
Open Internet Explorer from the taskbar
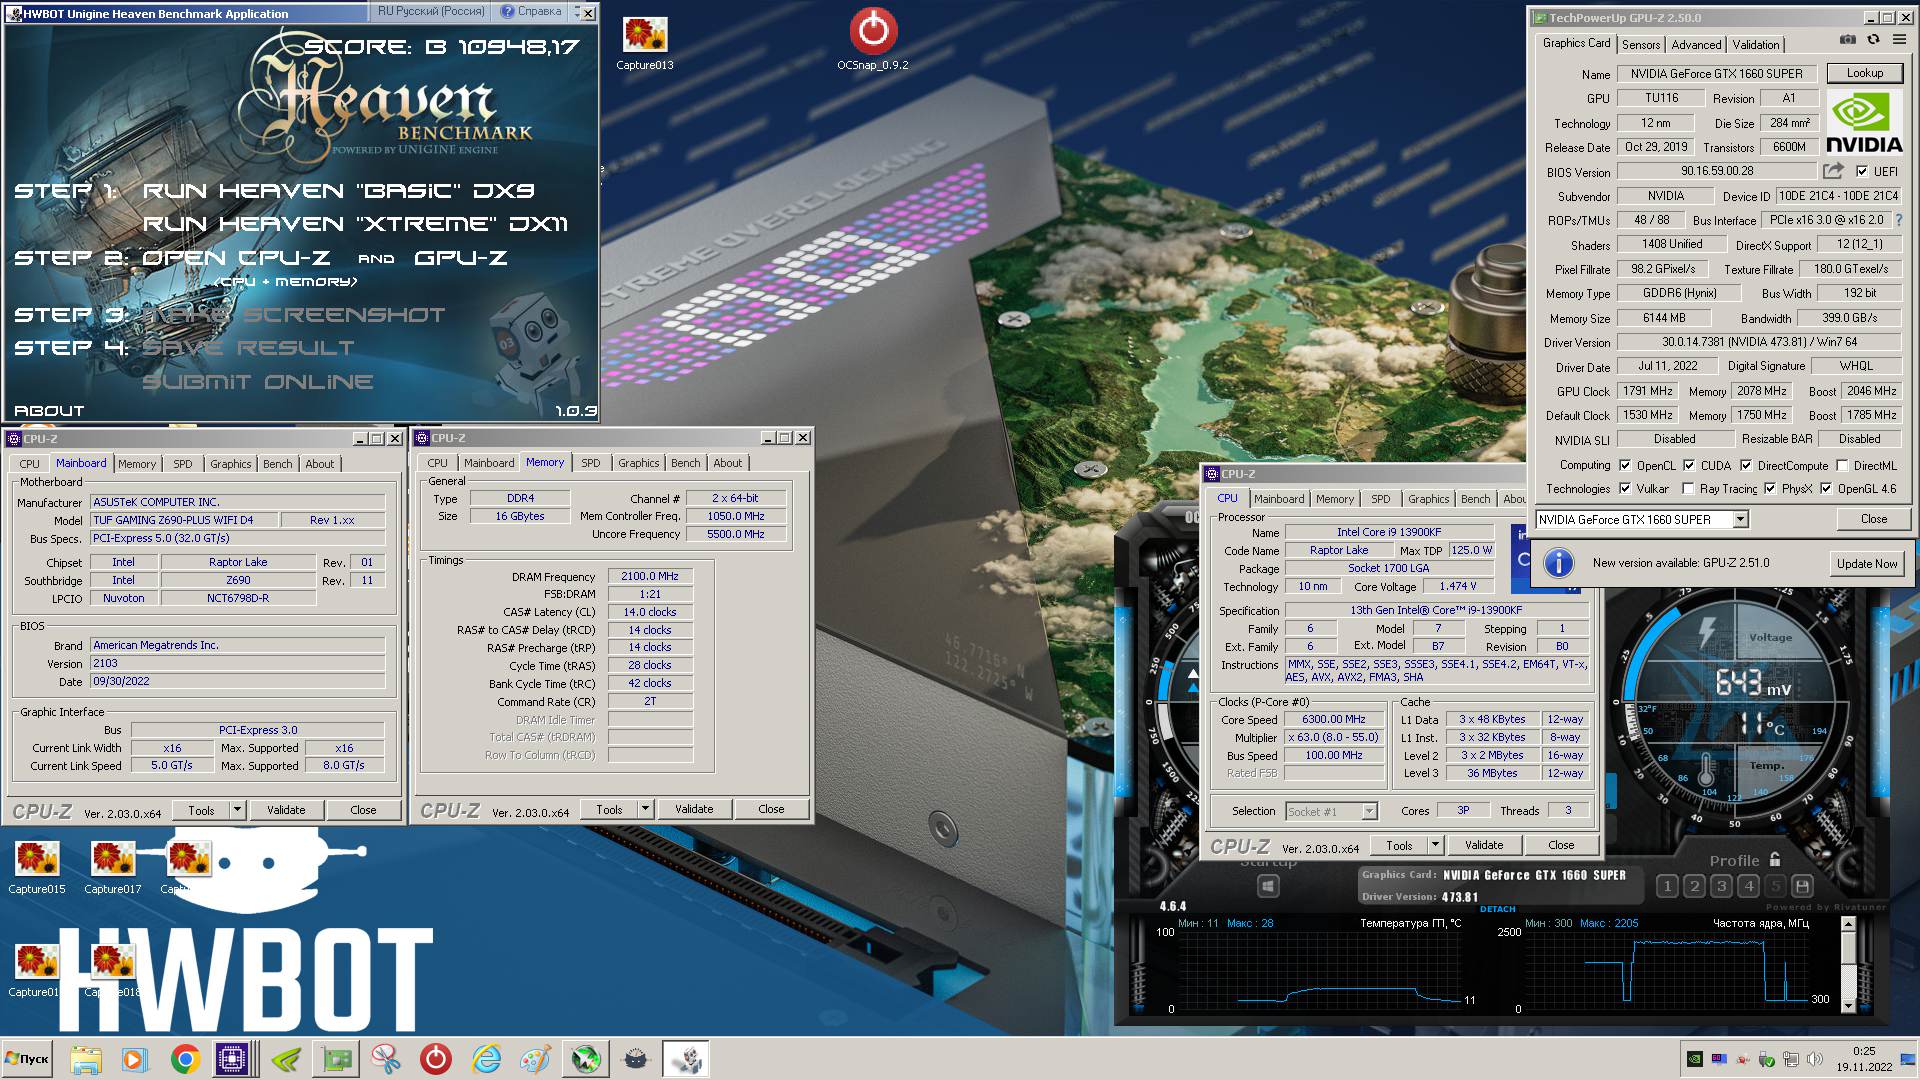click(486, 1059)
